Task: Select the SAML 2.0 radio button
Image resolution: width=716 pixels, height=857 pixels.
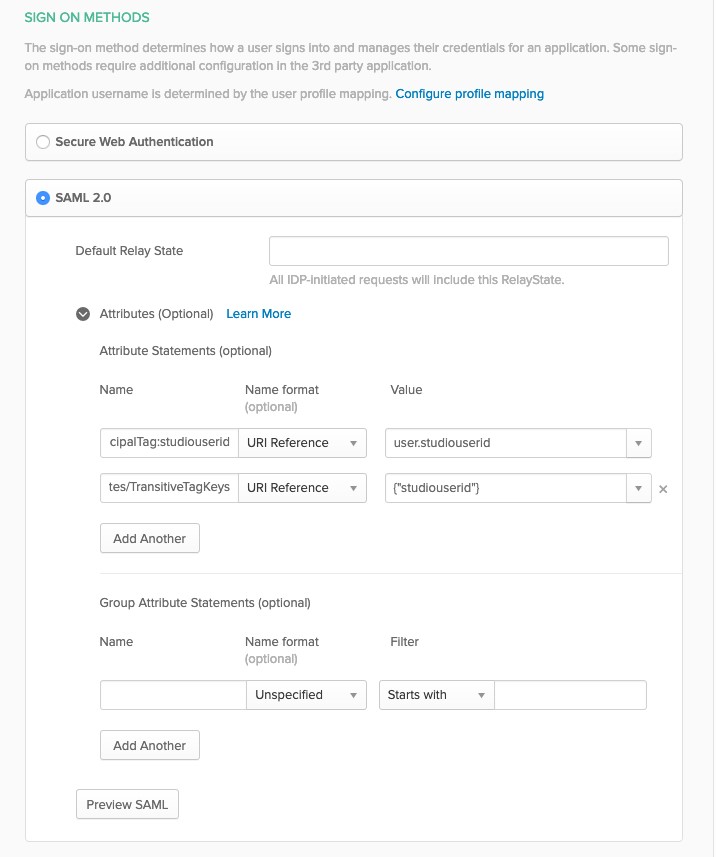Action: 43,198
